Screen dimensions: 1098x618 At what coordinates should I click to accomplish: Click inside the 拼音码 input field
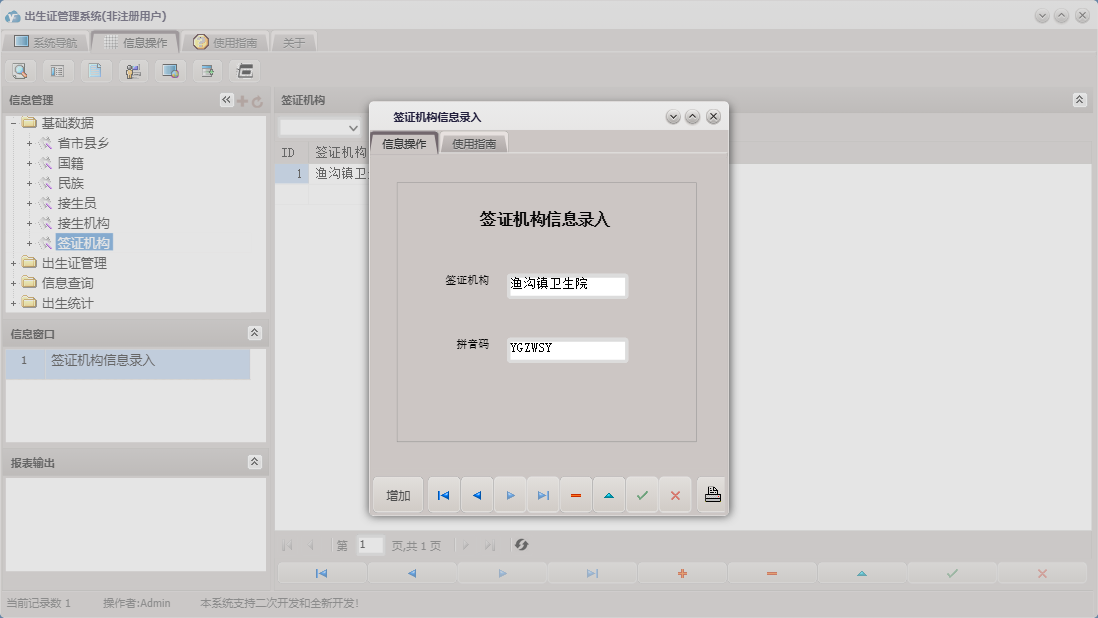point(567,350)
